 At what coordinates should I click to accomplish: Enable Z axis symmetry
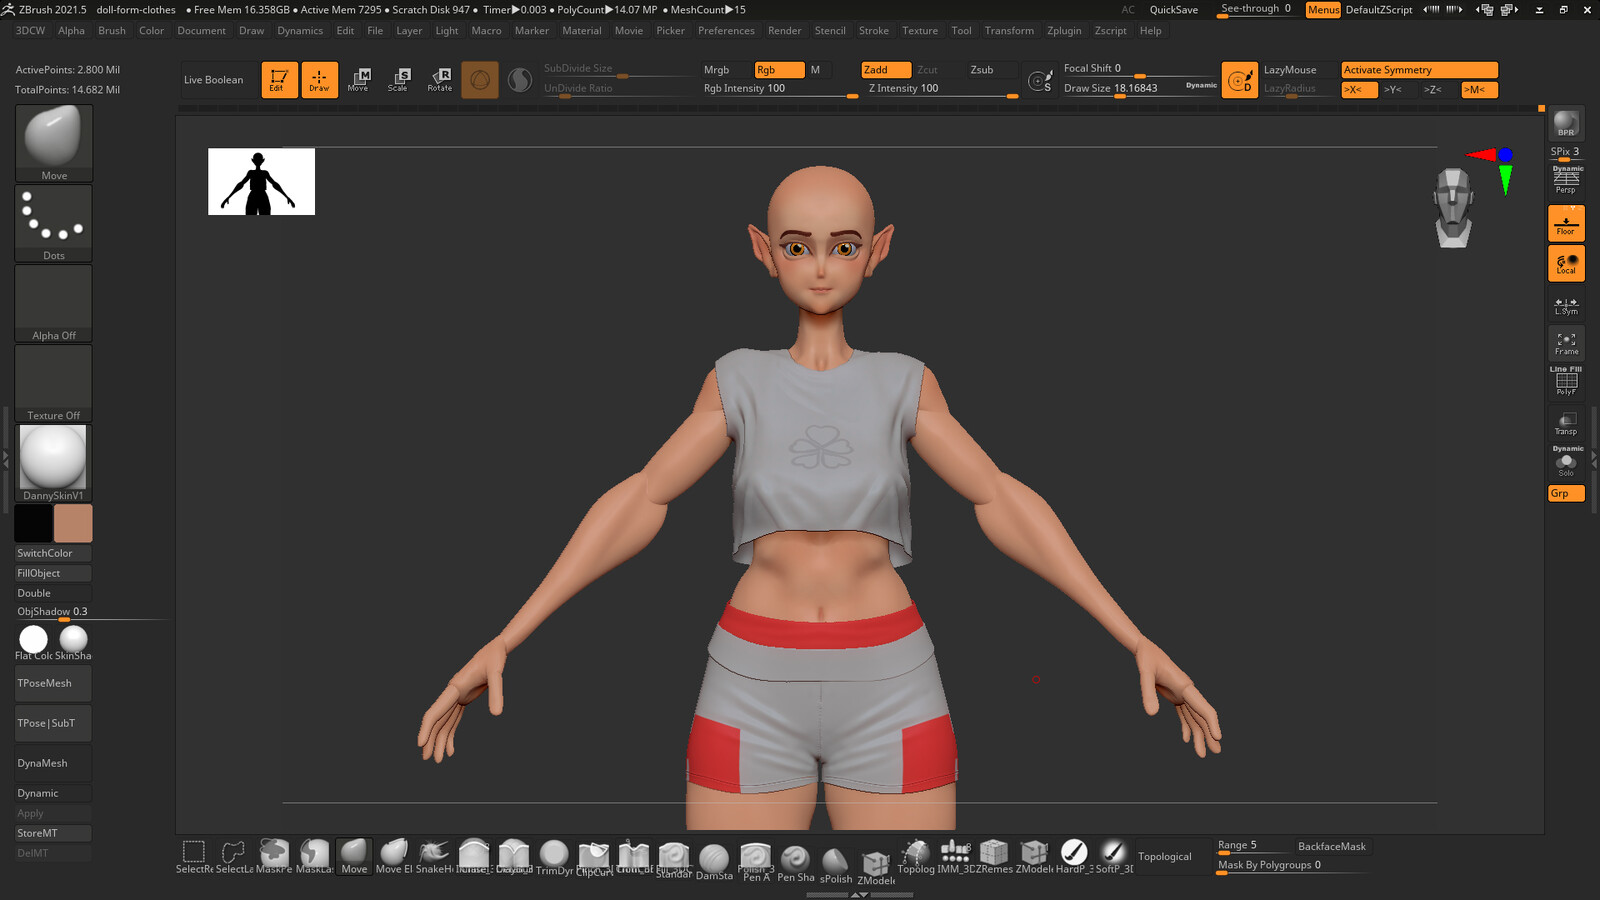click(x=1439, y=90)
